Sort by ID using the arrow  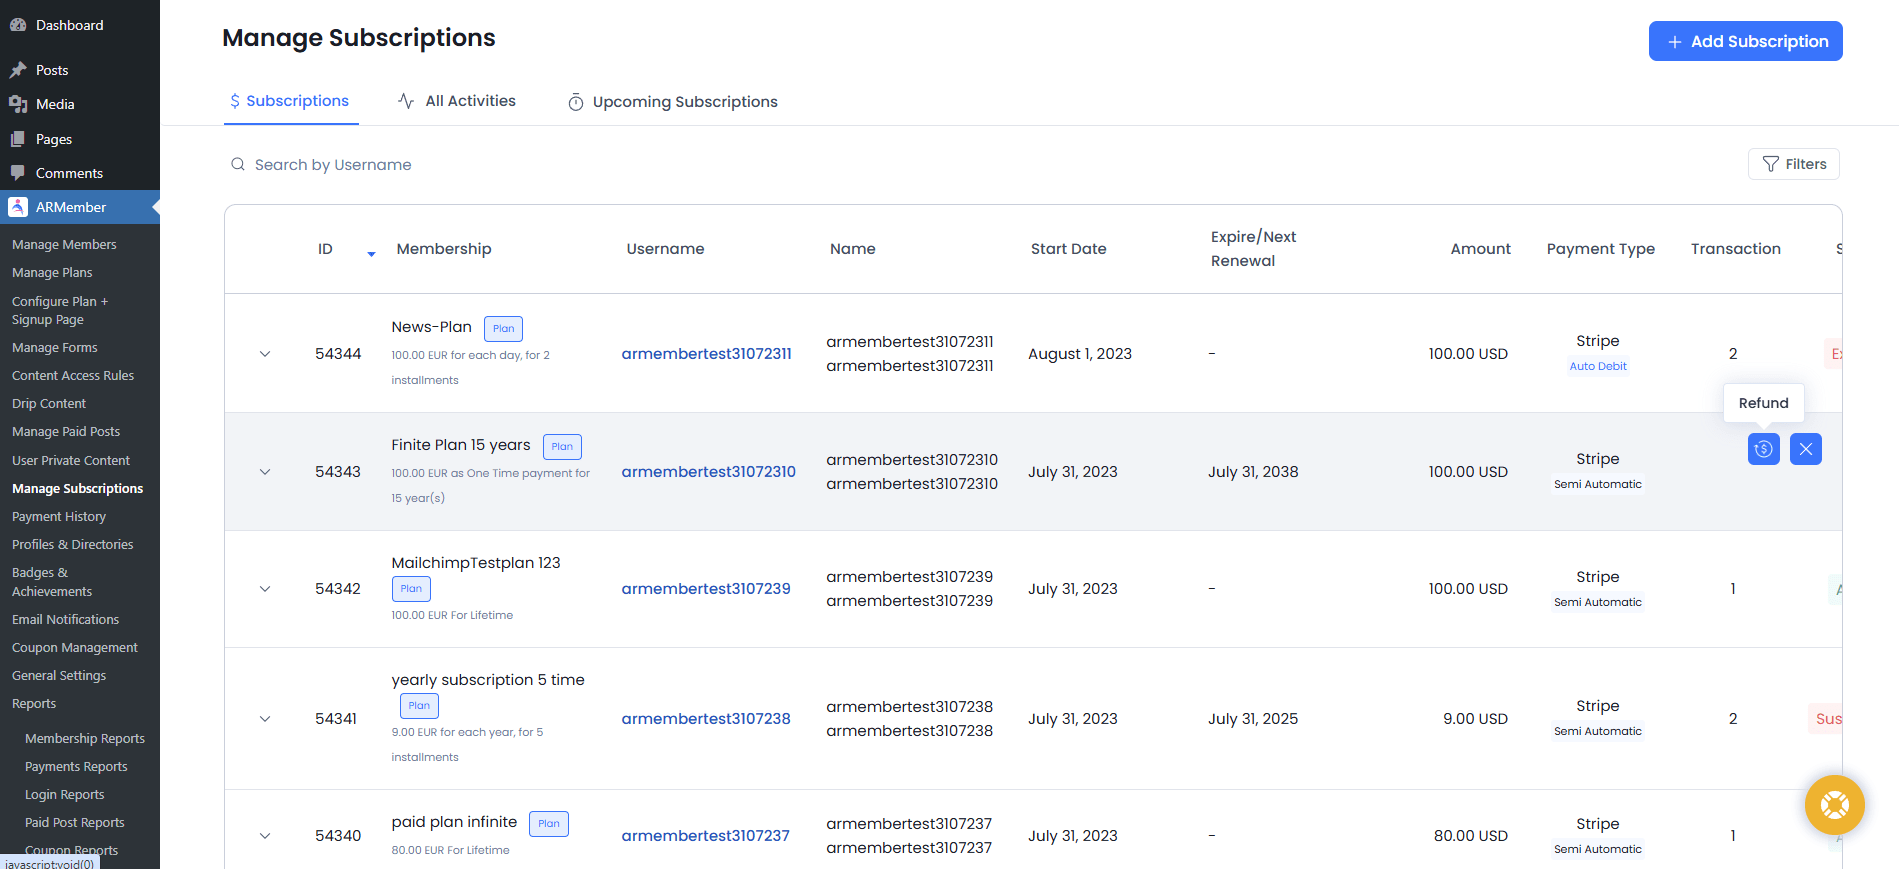371,254
